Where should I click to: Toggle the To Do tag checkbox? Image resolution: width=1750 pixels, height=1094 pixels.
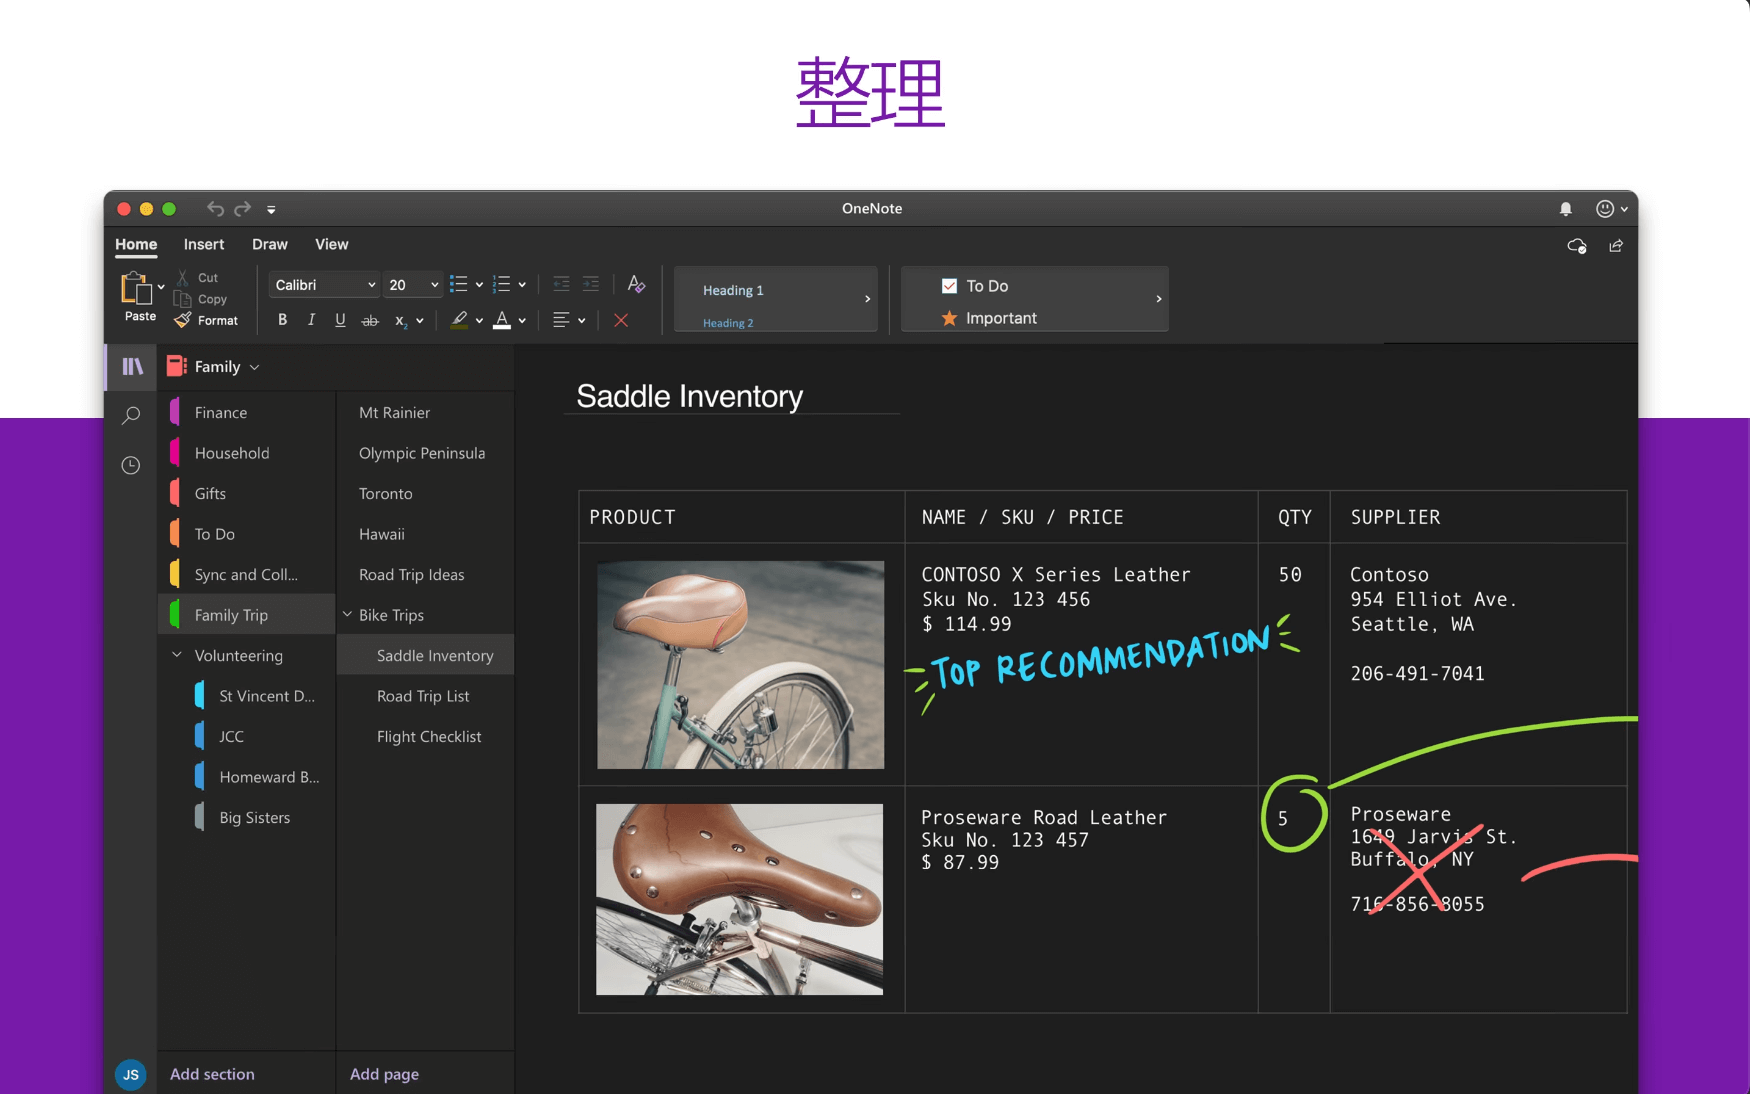coord(949,286)
